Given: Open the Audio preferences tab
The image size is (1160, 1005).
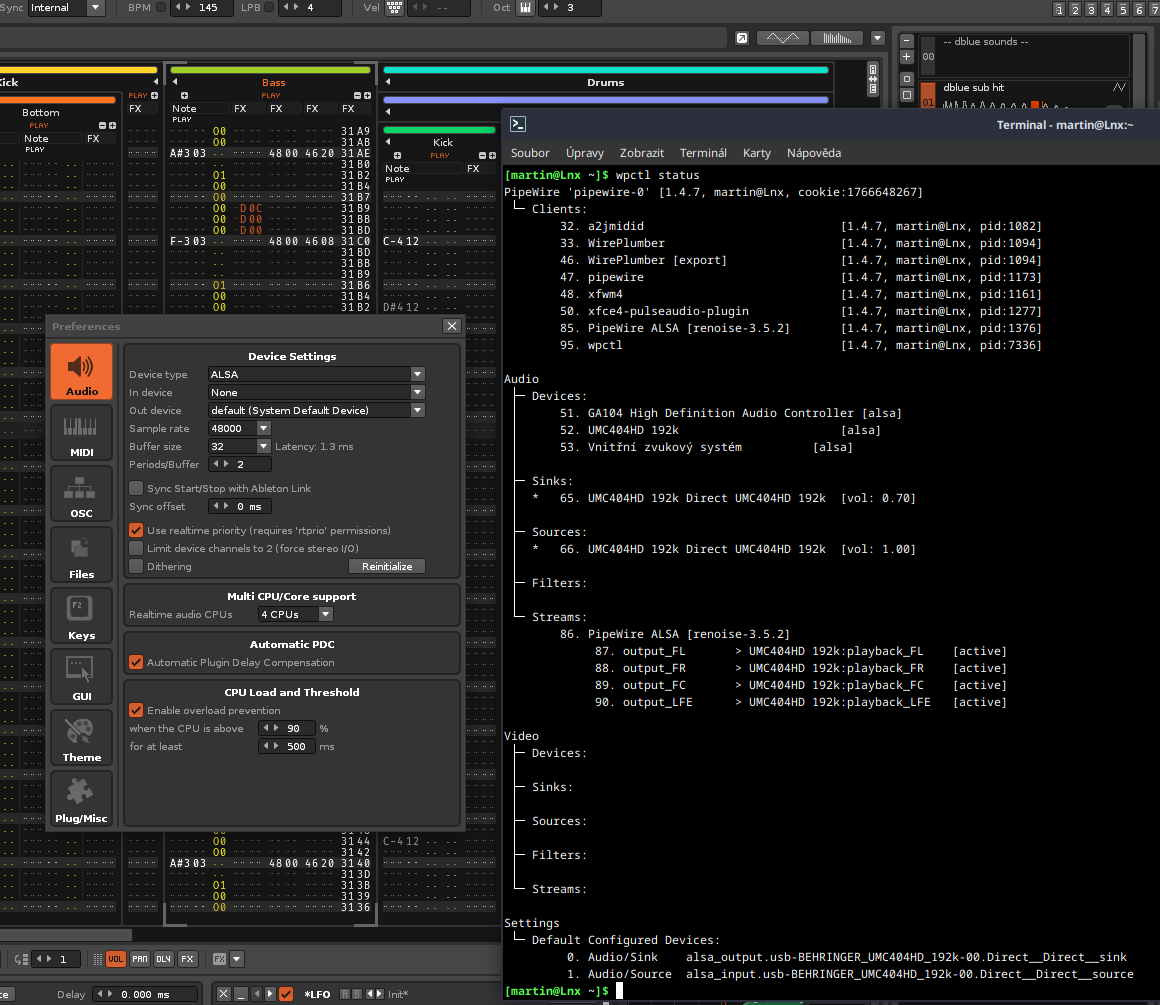Looking at the screenshot, I should tap(82, 373).
